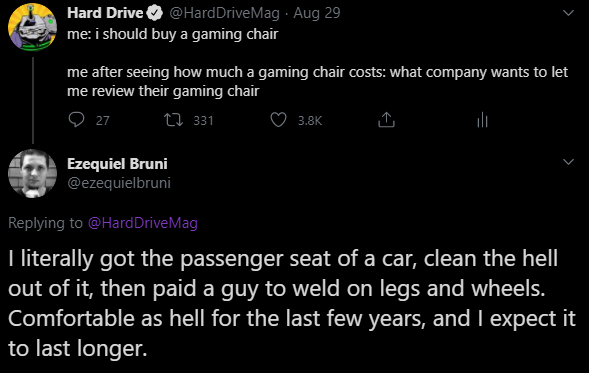
Task: Click the 3.8K likes count
Action: 310,121
